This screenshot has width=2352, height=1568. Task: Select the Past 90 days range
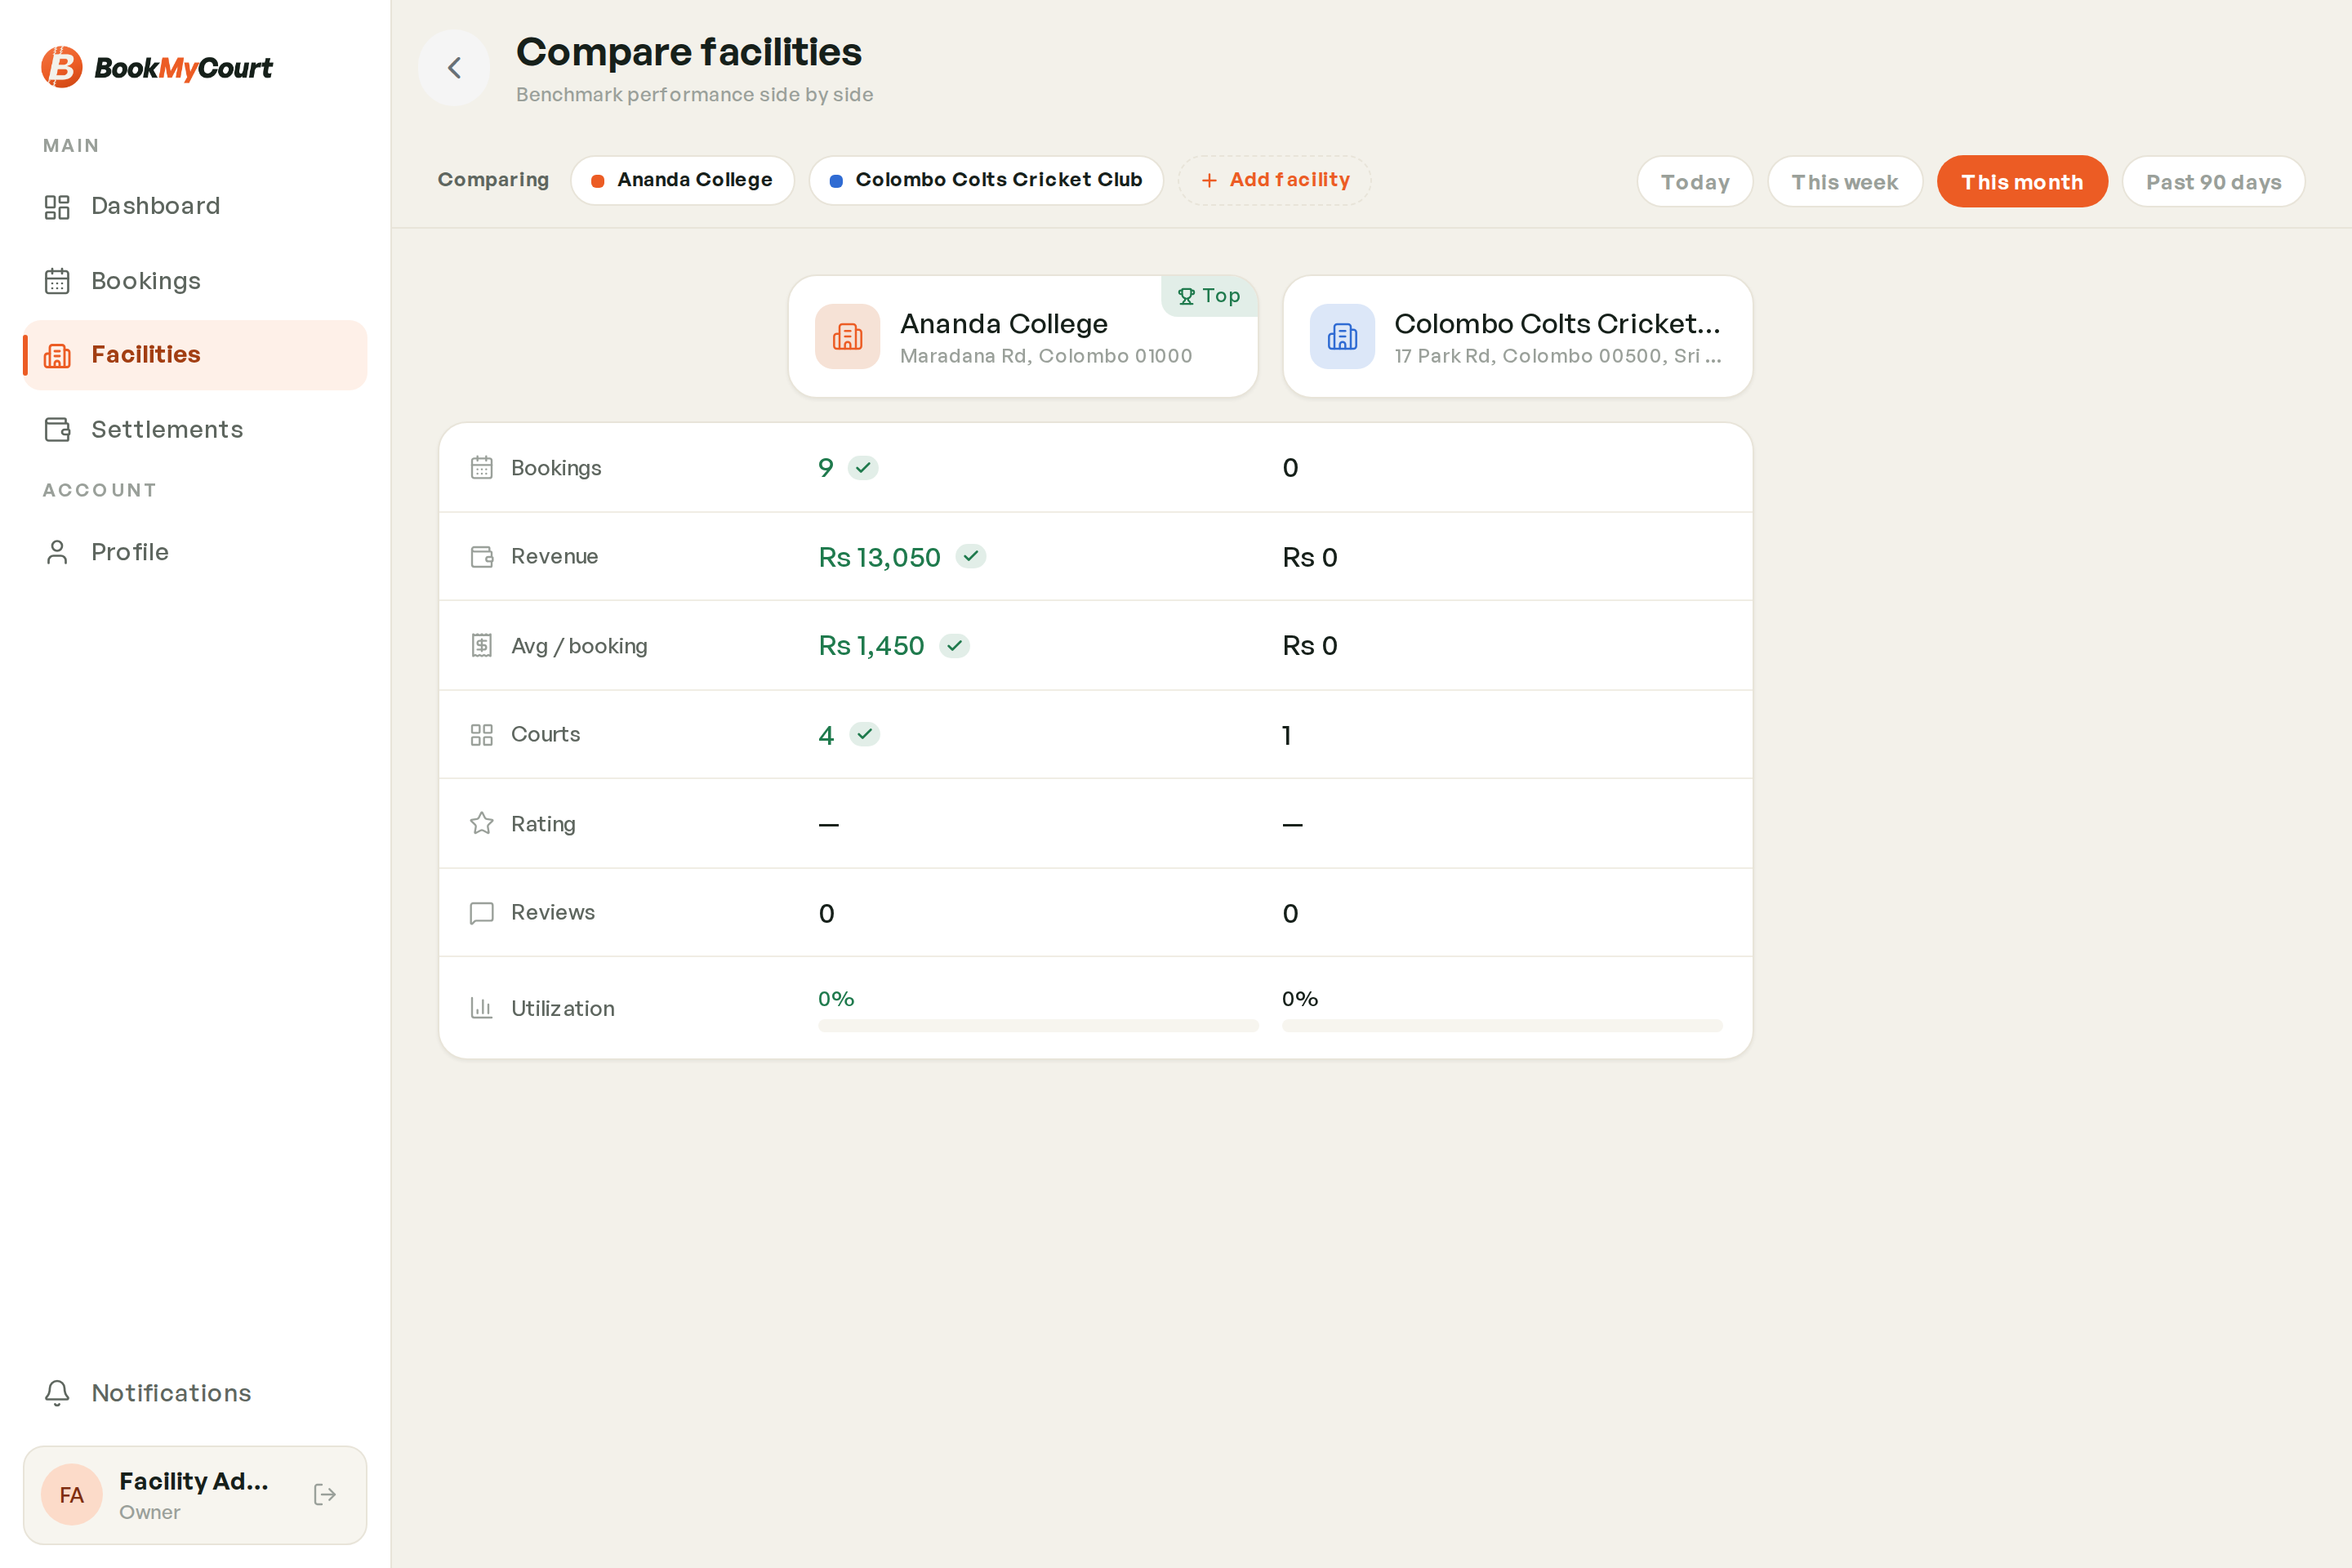coord(2213,182)
